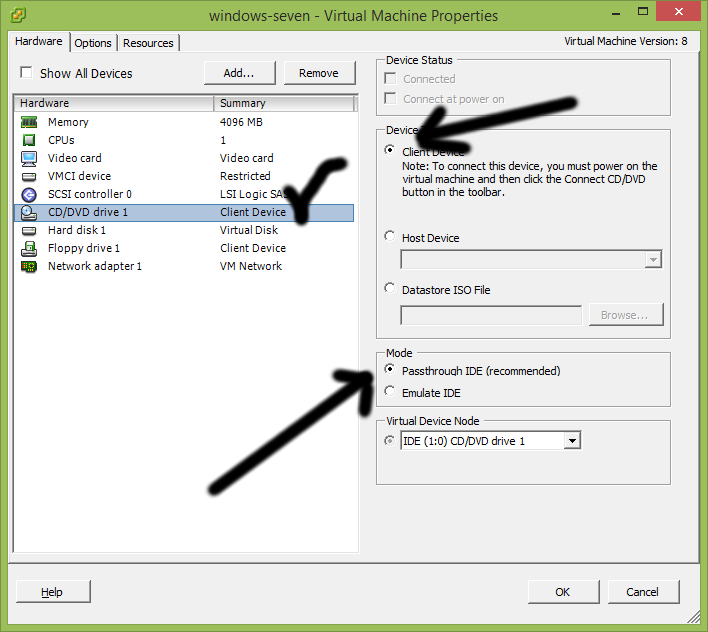The image size is (708, 632).
Task: Select the Hard disk 1 icon
Action: pyautogui.click(x=29, y=231)
